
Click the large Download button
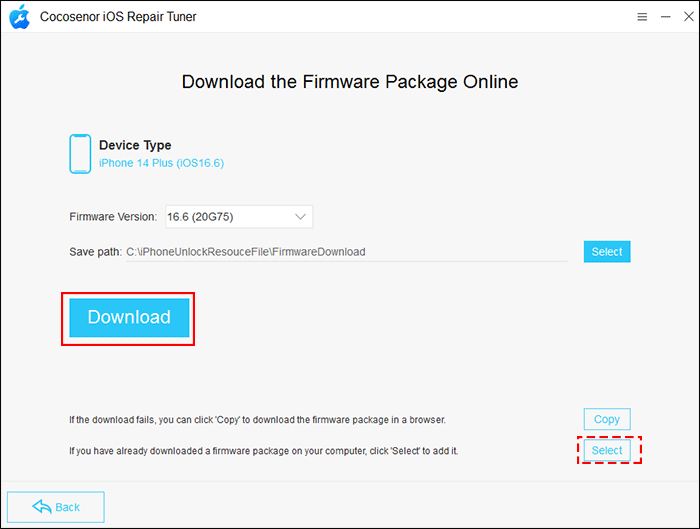(129, 317)
